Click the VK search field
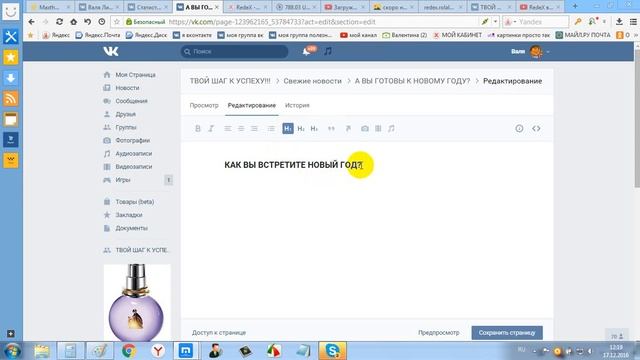The image size is (640, 360). coord(234,51)
